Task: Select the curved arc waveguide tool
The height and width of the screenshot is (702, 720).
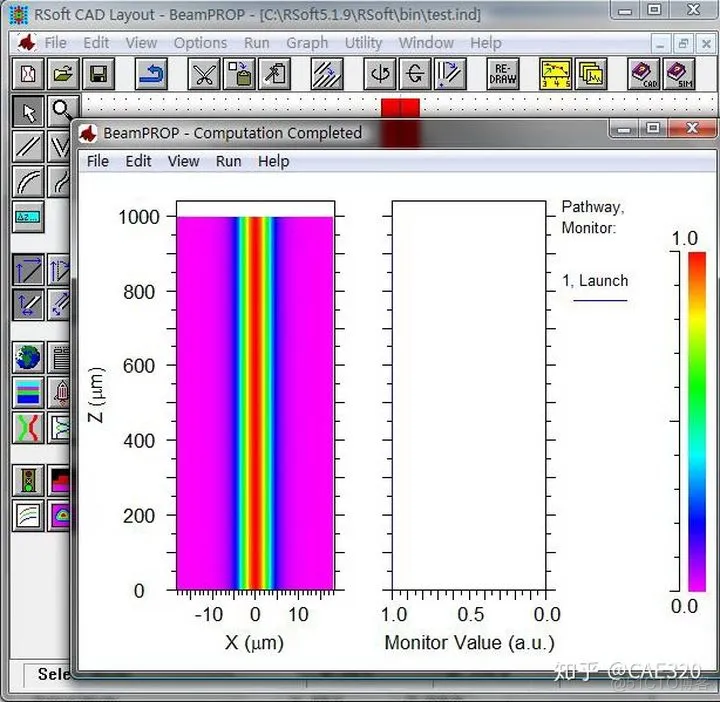Action: point(29,182)
